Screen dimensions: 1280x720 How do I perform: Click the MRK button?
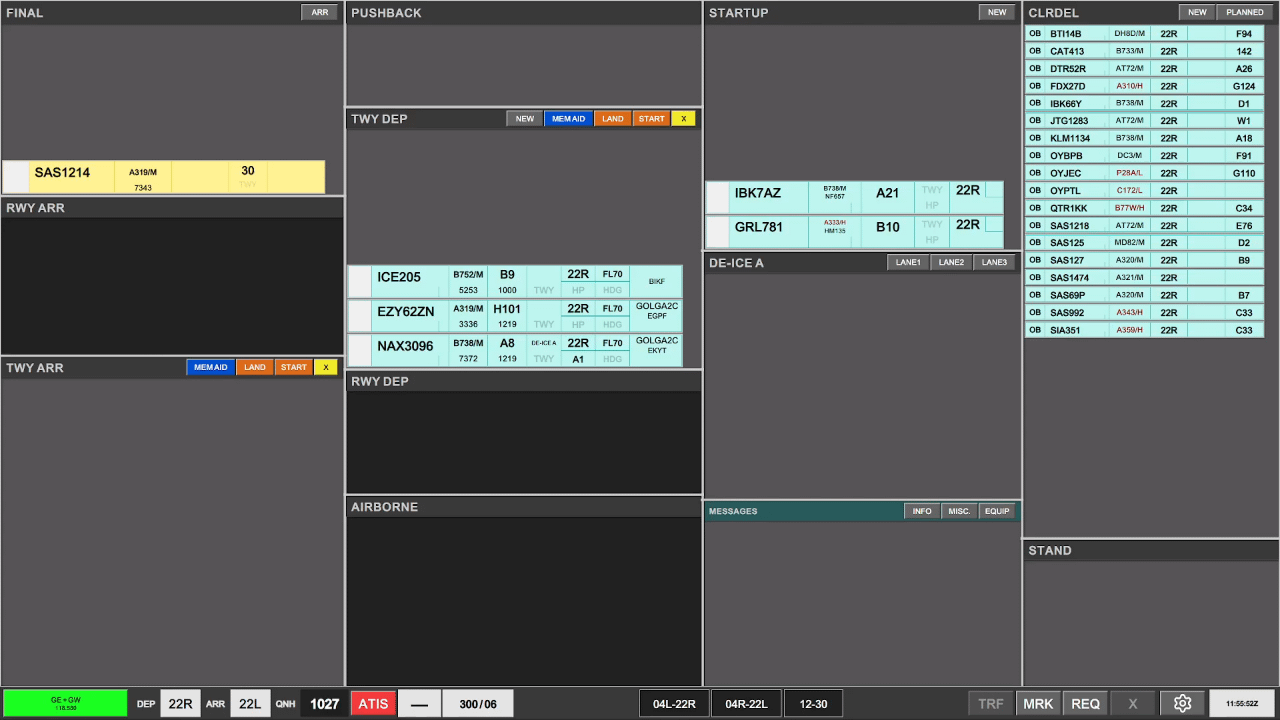point(1038,704)
